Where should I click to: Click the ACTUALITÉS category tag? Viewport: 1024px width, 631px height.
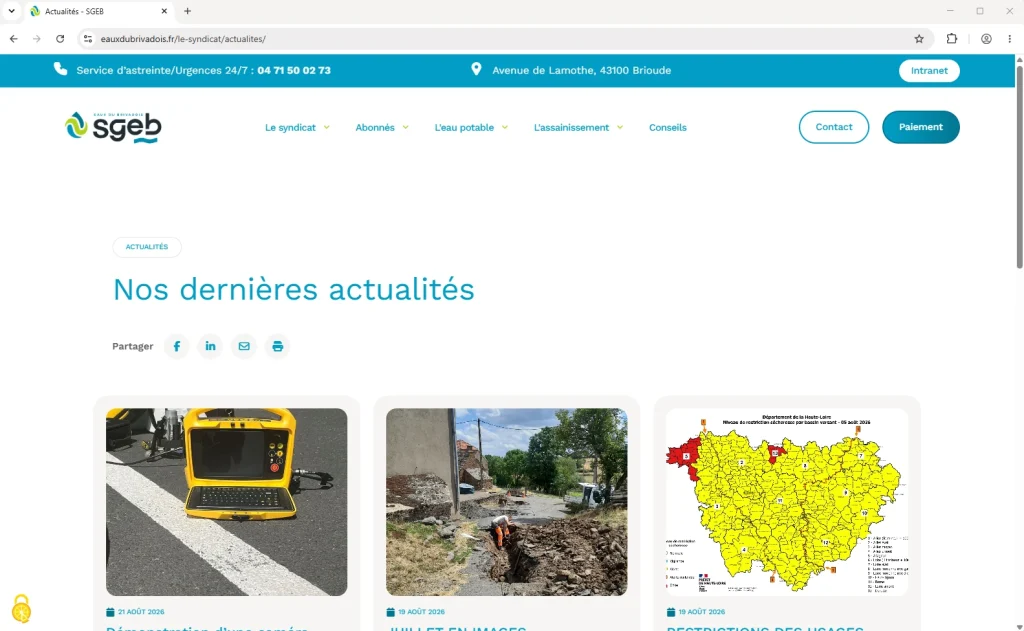pyautogui.click(x=147, y=247)
